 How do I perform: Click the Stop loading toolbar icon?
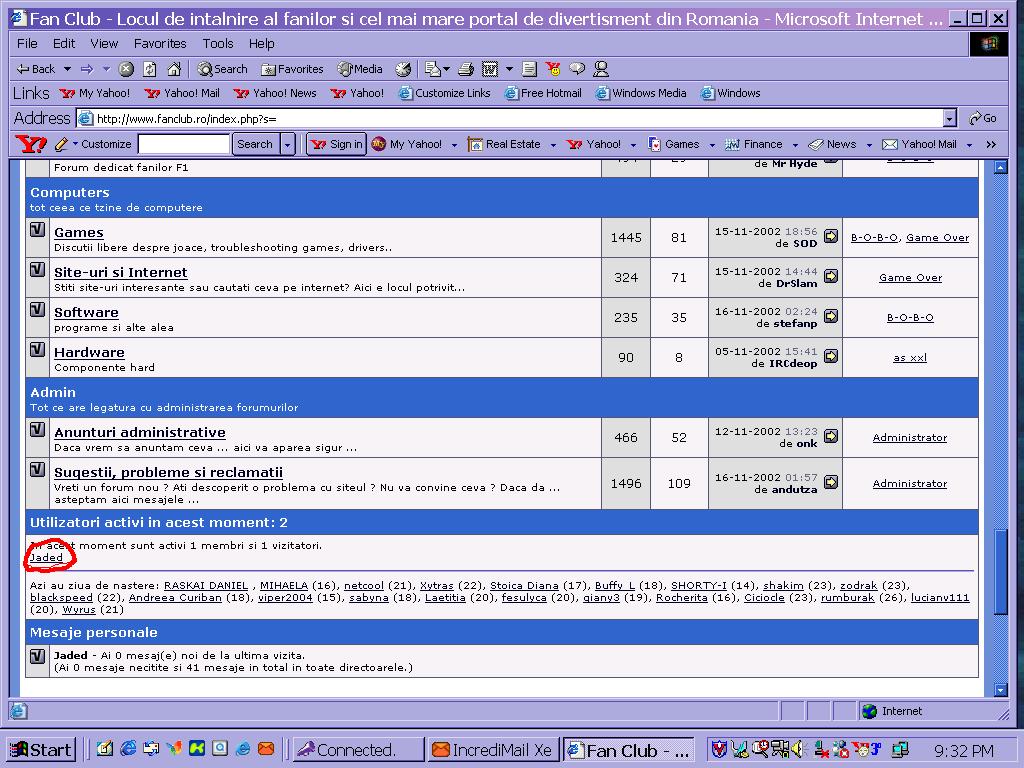126,69
